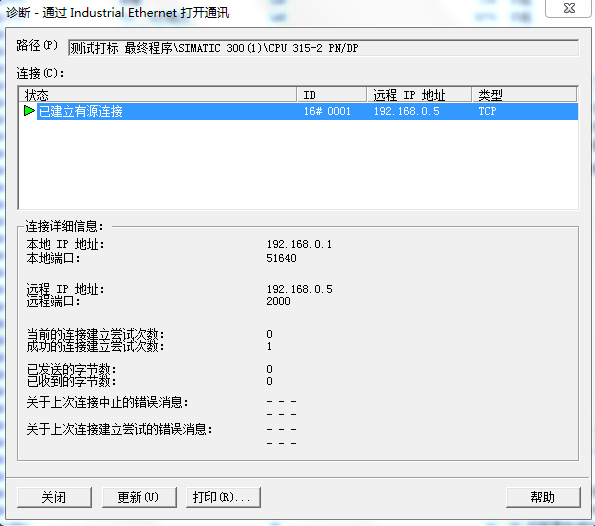595x526 pixels.
Task: Click the 连接详细信息 group title
Action: click(64, 226)
